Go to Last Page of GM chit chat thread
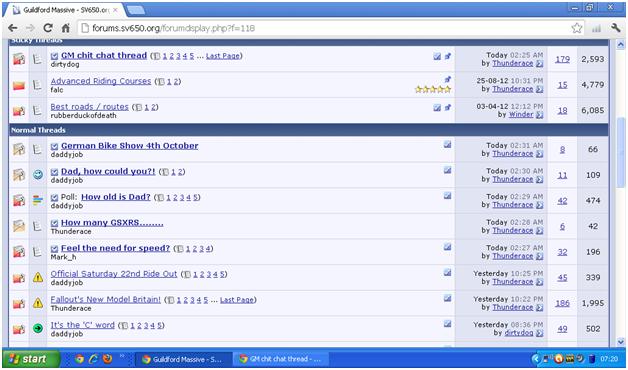628x370 pixels. click(223, 56)
